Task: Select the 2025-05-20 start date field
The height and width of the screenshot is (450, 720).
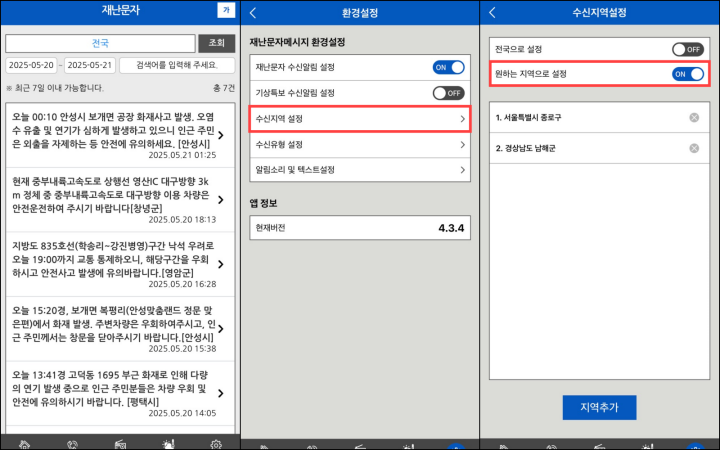Action: click(x=32, y=65)
